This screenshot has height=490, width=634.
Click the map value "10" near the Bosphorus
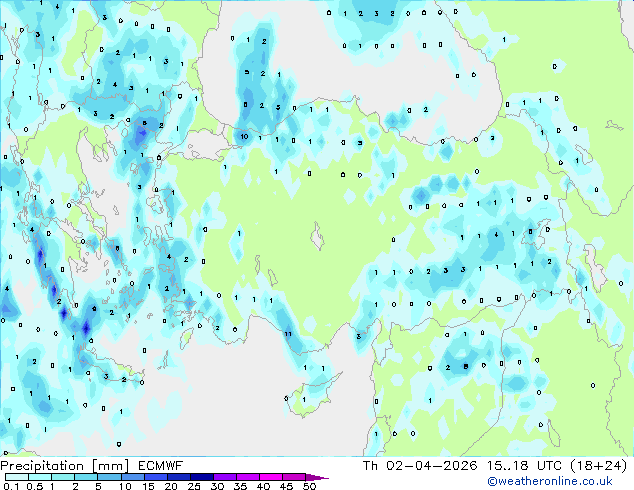point(244,136)
